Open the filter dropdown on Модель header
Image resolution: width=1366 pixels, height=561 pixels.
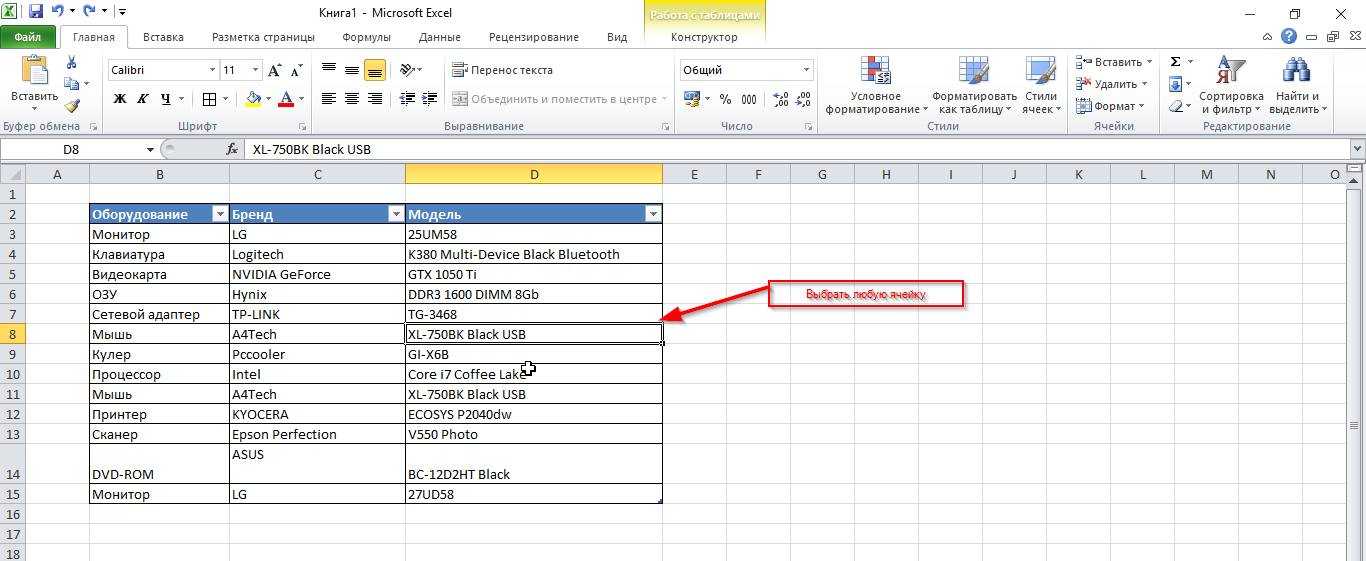653,214
